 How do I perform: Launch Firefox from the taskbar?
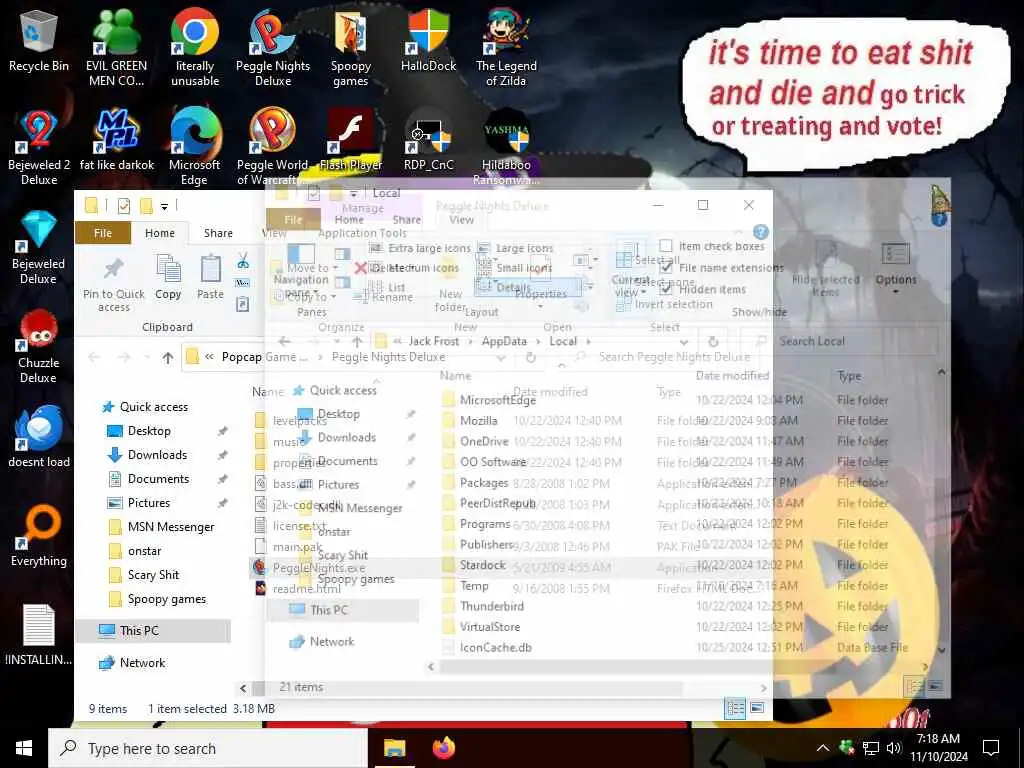click(444, 748)
